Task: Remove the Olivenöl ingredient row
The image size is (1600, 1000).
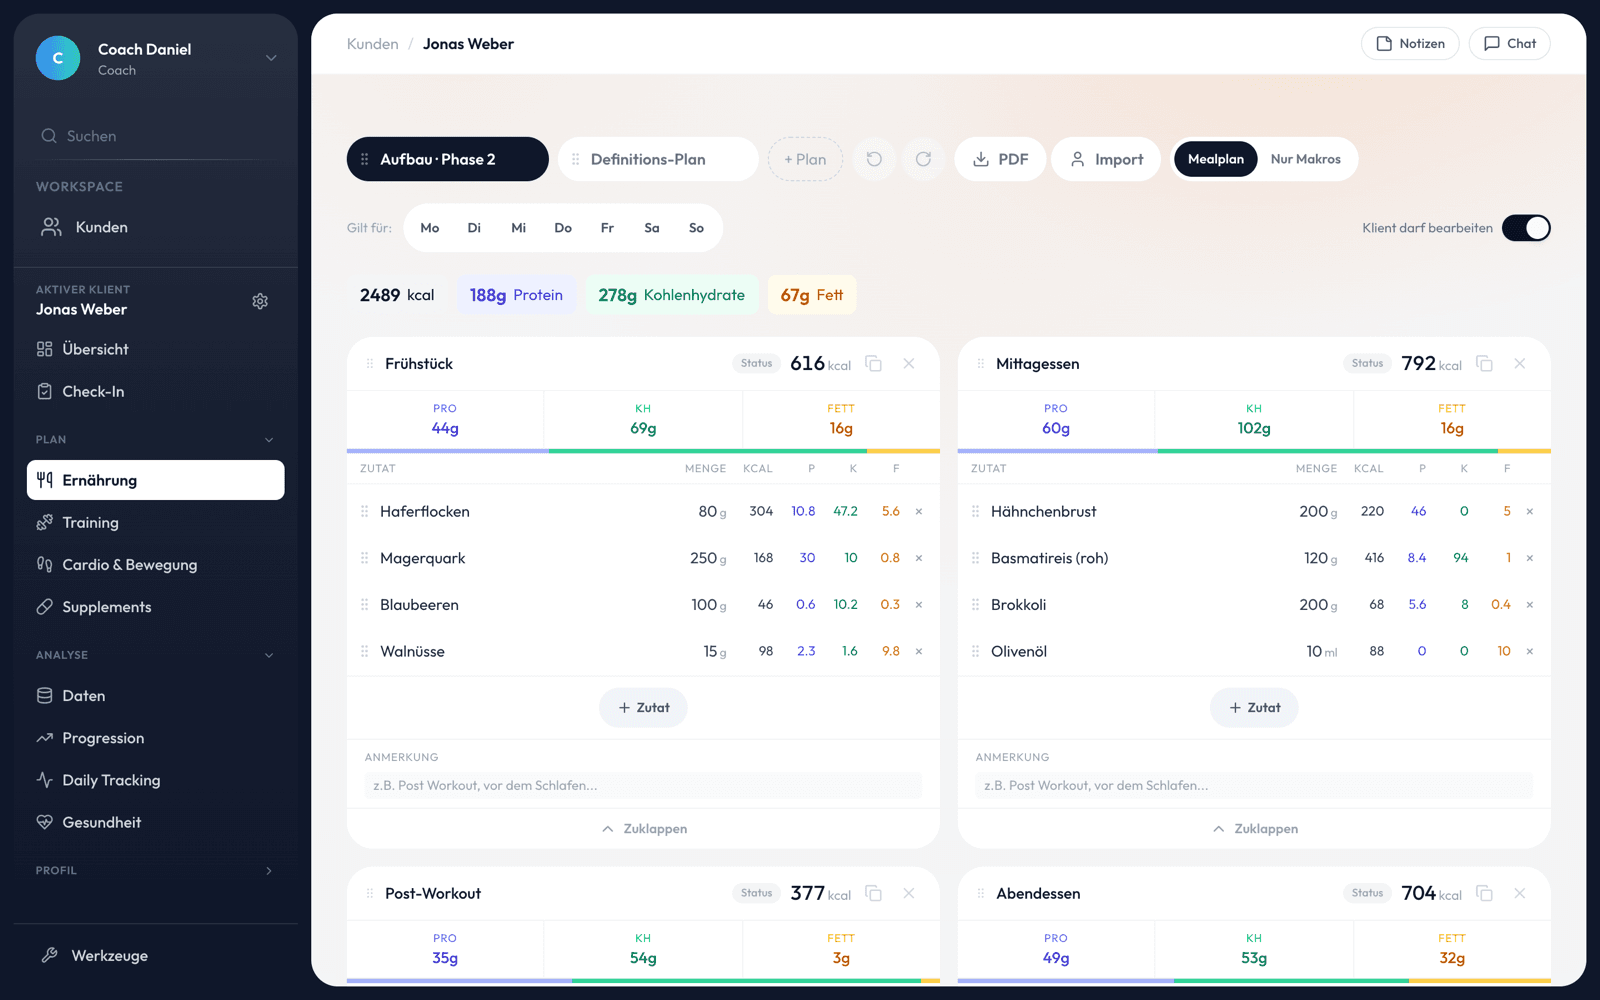Action: (x=1530, y=652)
